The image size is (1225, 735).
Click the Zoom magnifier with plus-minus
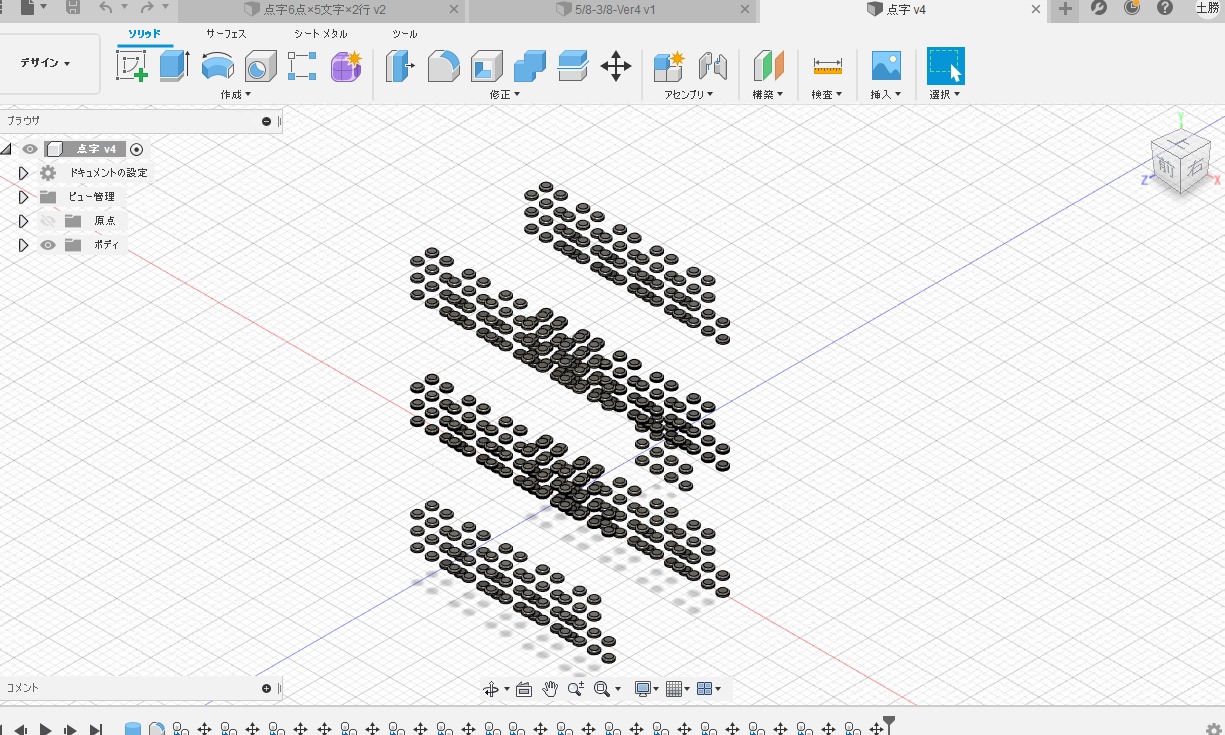(576, 689)
